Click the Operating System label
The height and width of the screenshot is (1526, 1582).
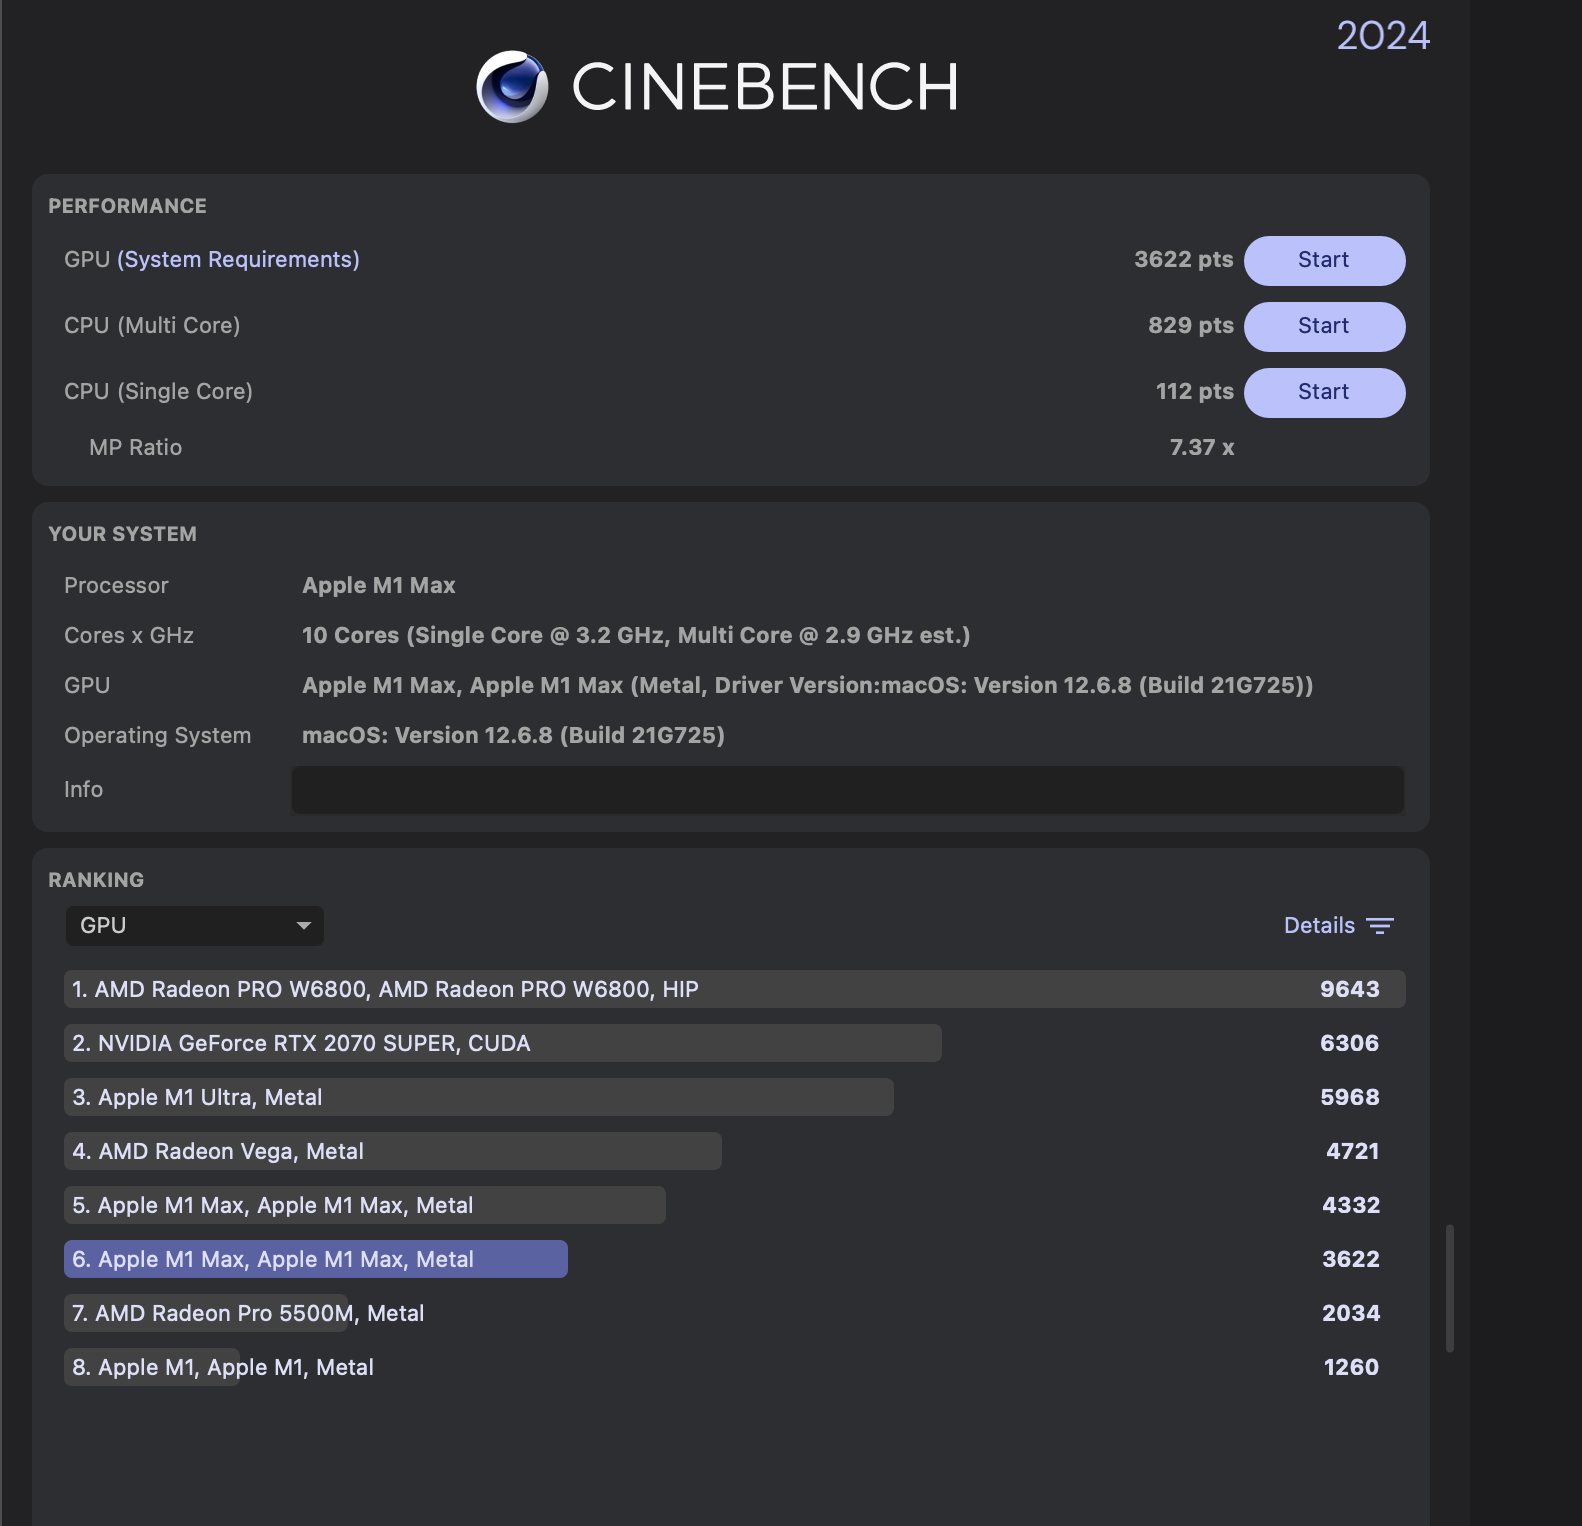pos(158,736)
